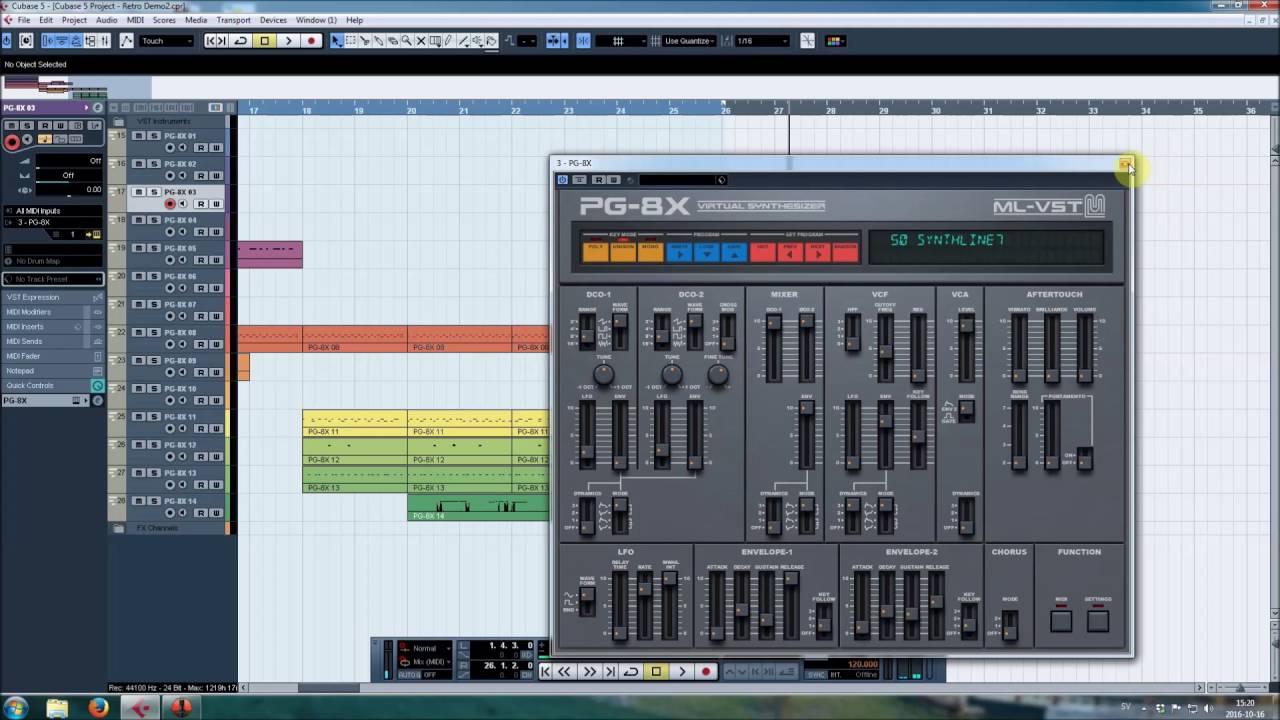The image size is (1280, 720).
Task: Mute track PG-8X 11
Action: point(139,416)
